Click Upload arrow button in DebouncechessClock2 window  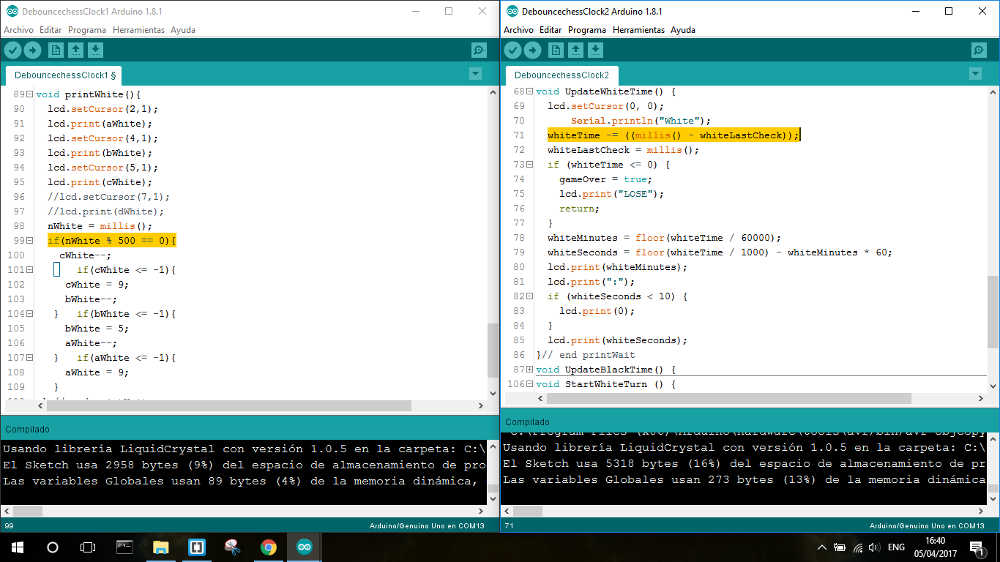pyautogui.click(x=533, y=50)
